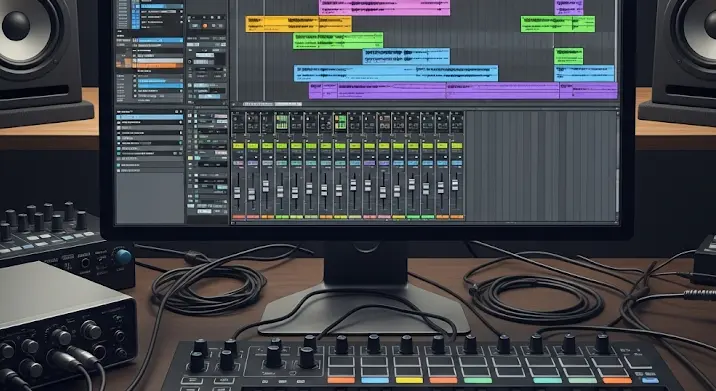The image size is (716, 391).
Task: Open the green EQ thumbnail on fourth mixer channel
Action: pos(282,122)
